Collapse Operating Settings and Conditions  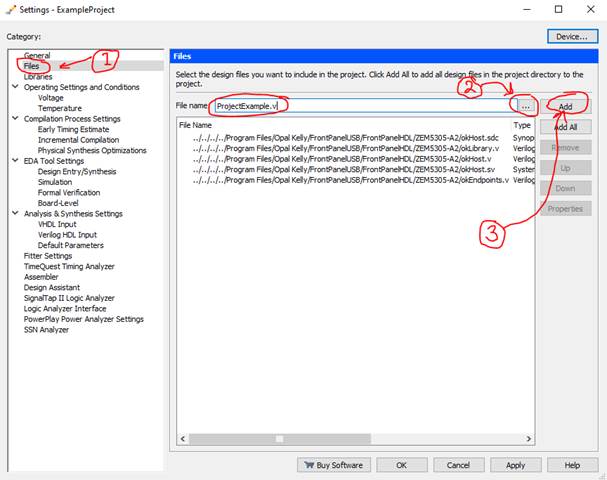[15, 87]
